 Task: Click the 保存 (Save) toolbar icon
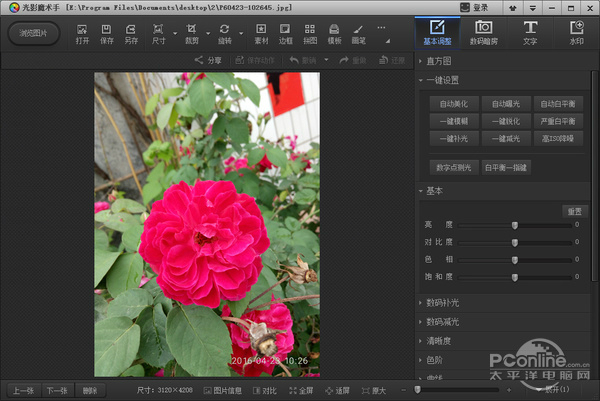107,32
